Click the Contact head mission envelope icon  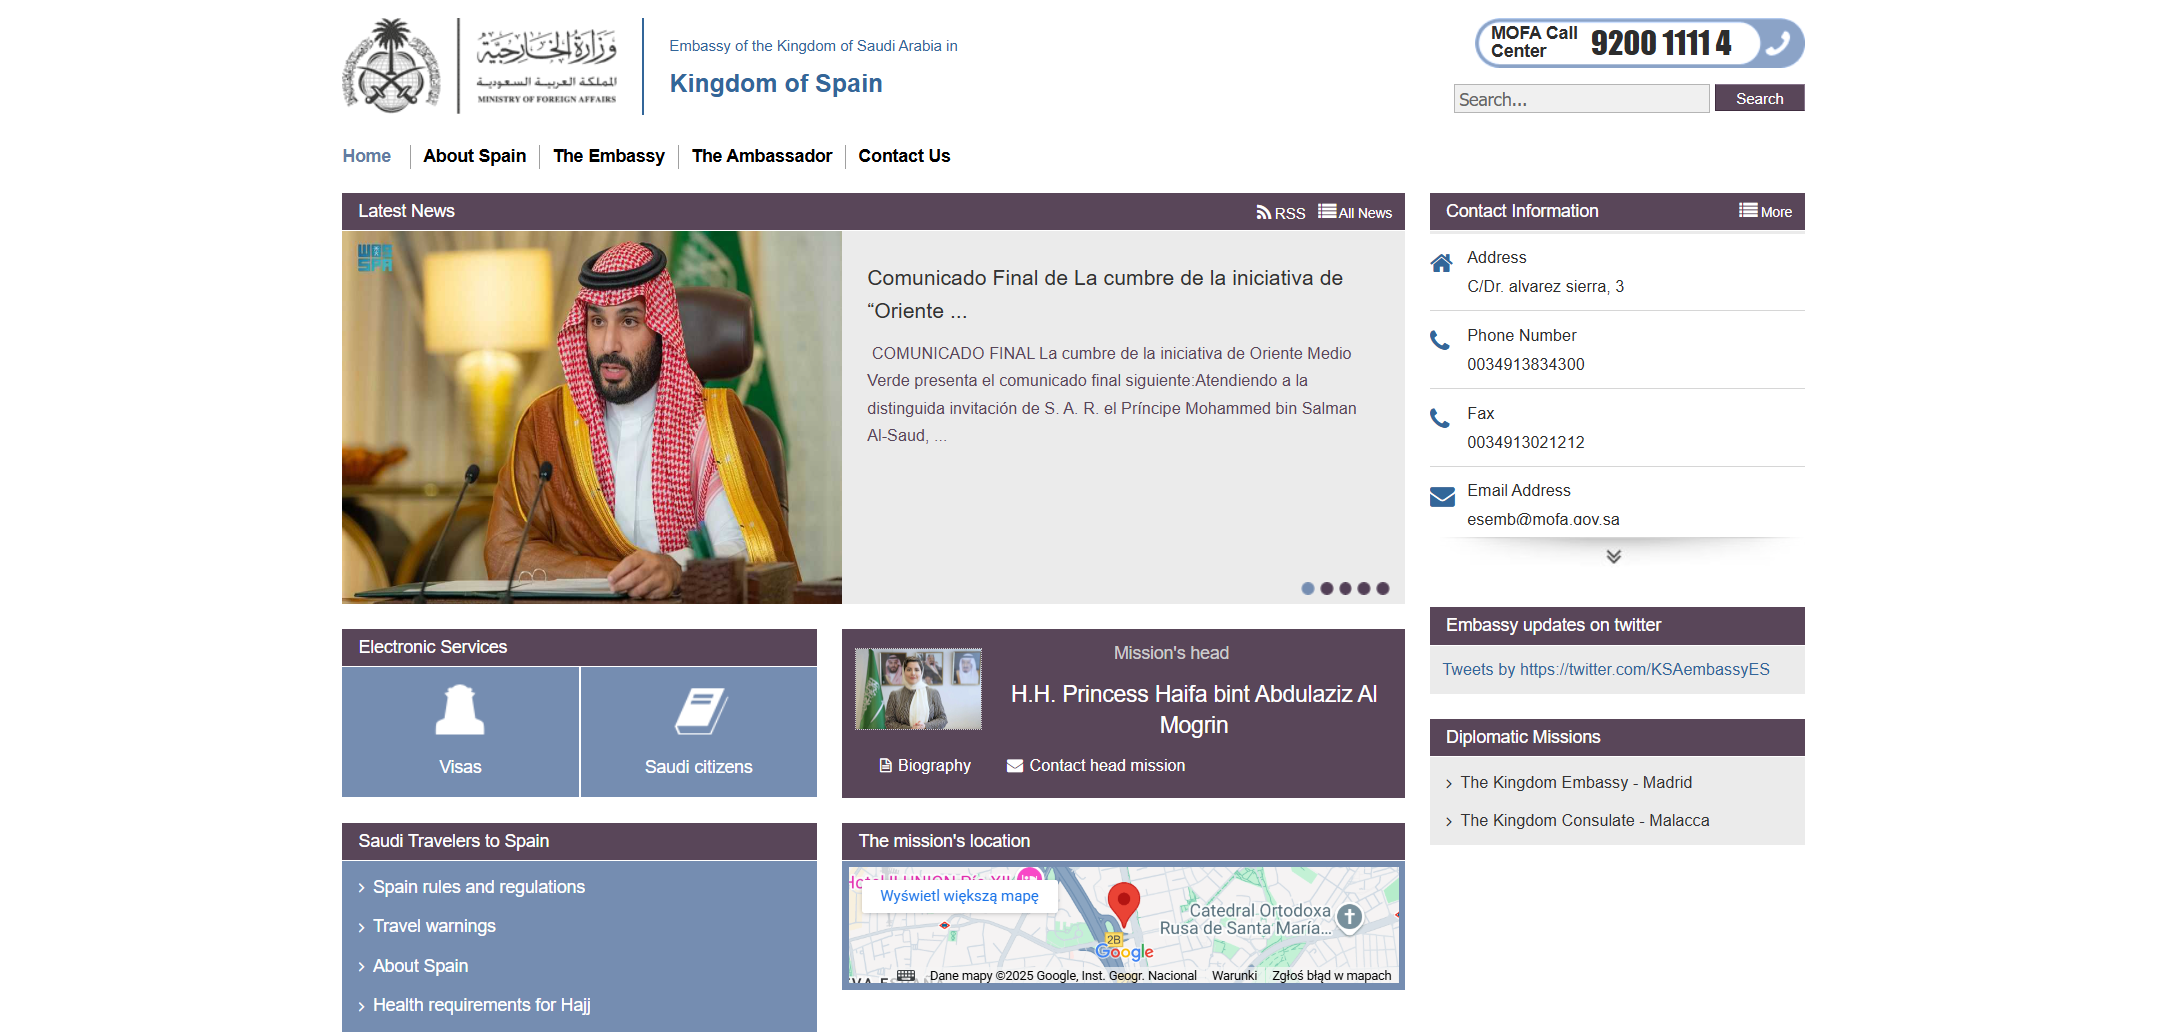(x=1015, y=766)
